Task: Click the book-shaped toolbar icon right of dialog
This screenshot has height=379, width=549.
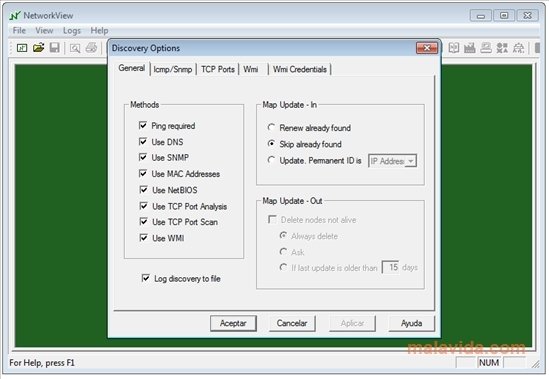Action: click(454, 47)
